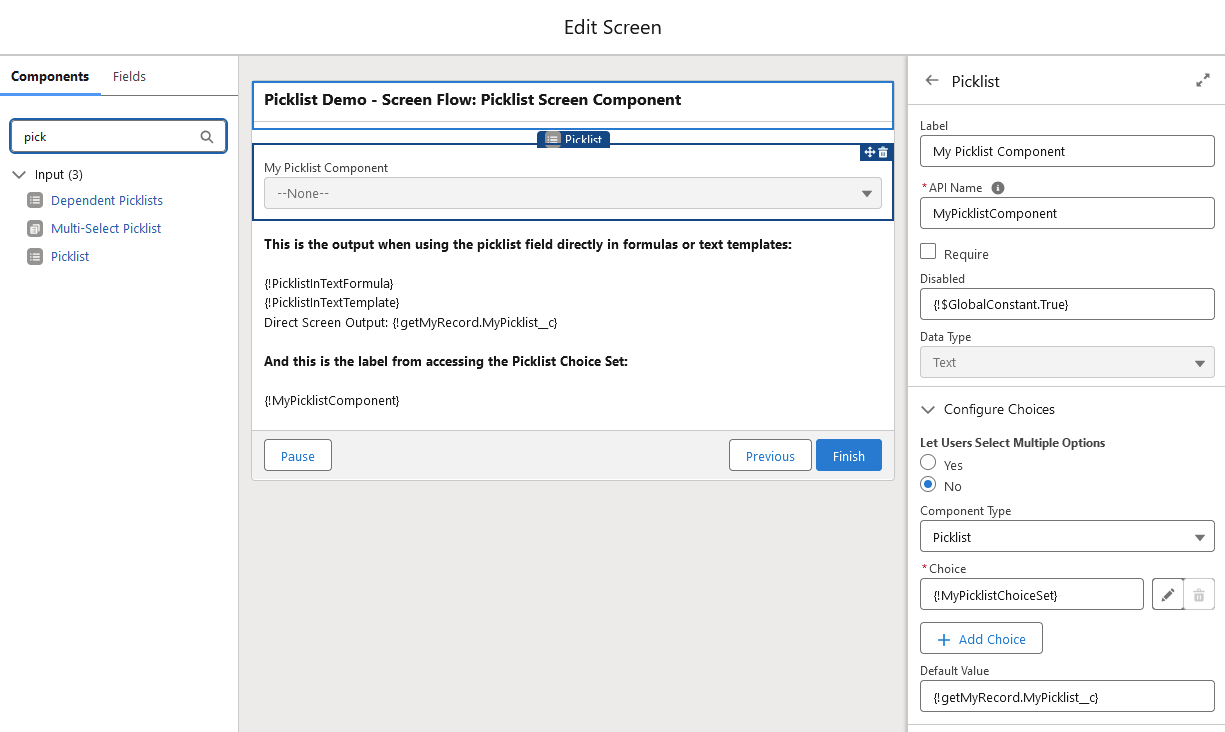
Task: Select the Yes radio option
Action: [928, 463]
